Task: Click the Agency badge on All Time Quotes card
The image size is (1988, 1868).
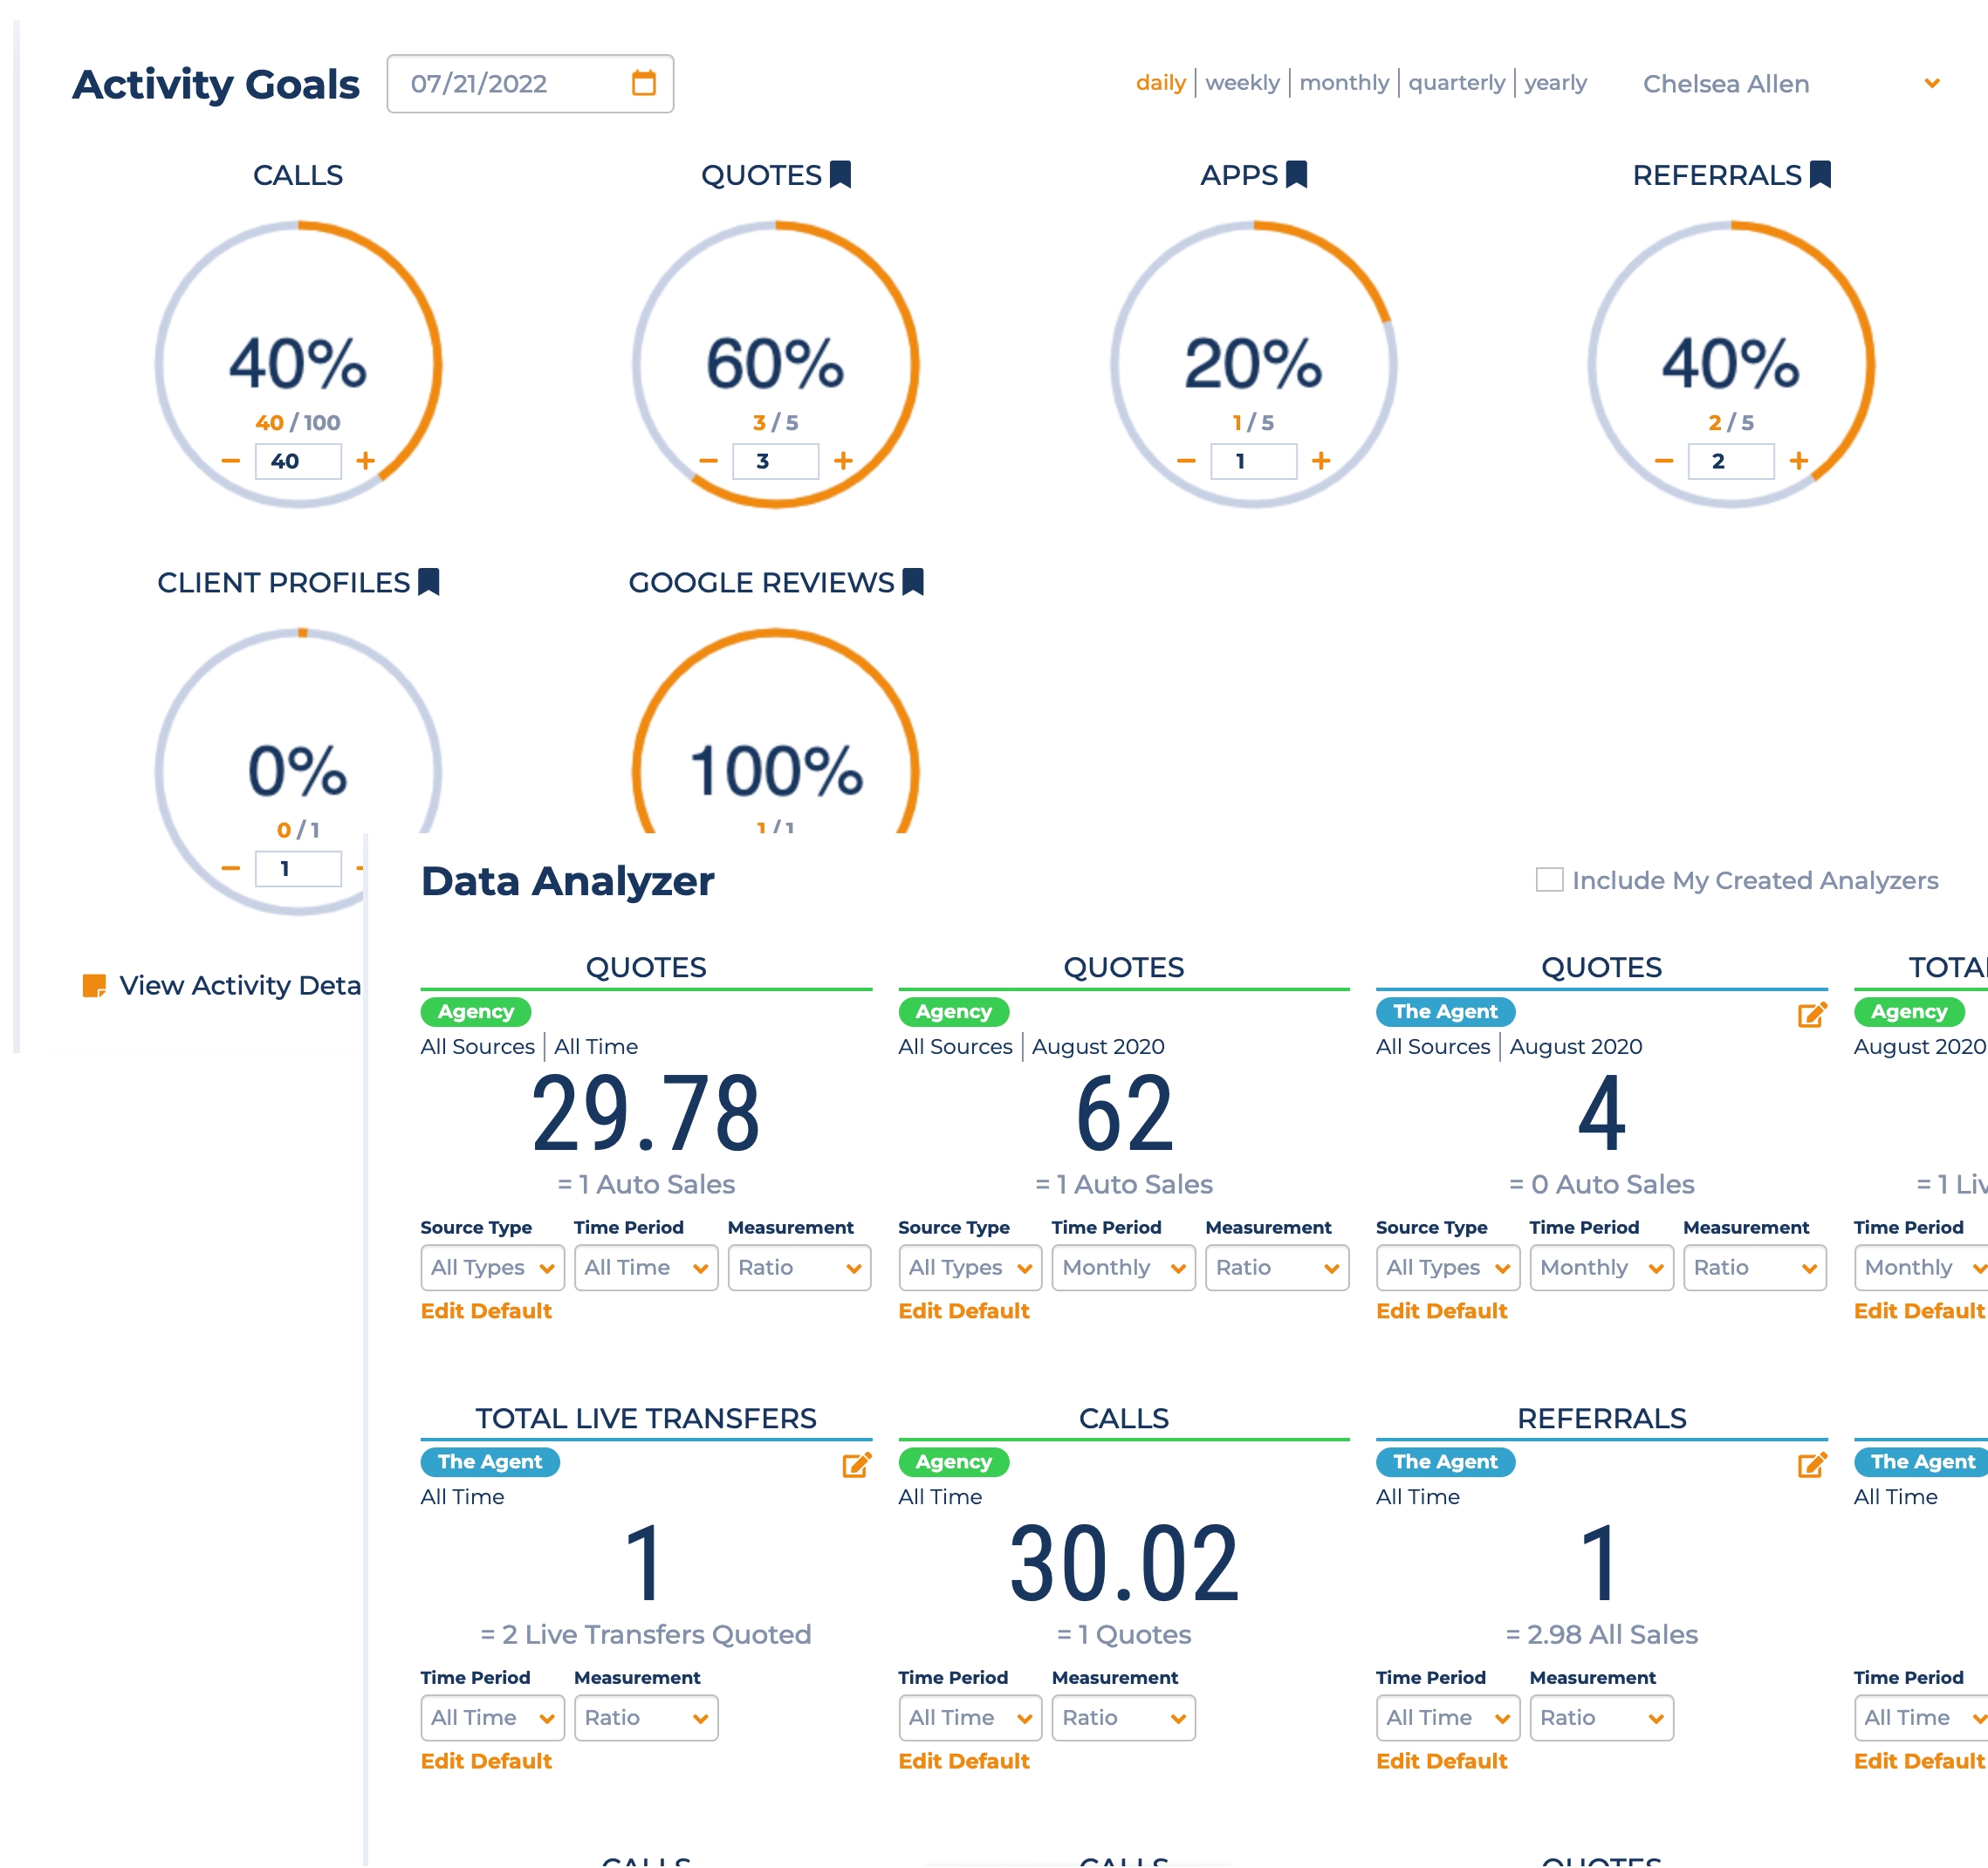Action: (x=476, y=1012)
